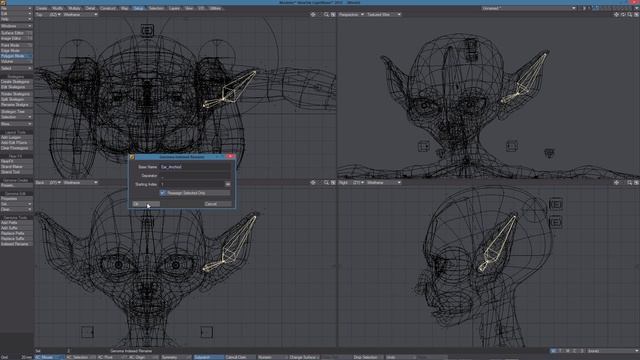Toggle Symmetry in bottom bar
Image resolution: width=640 pixels, height=360 pixels.
(176, 357)
